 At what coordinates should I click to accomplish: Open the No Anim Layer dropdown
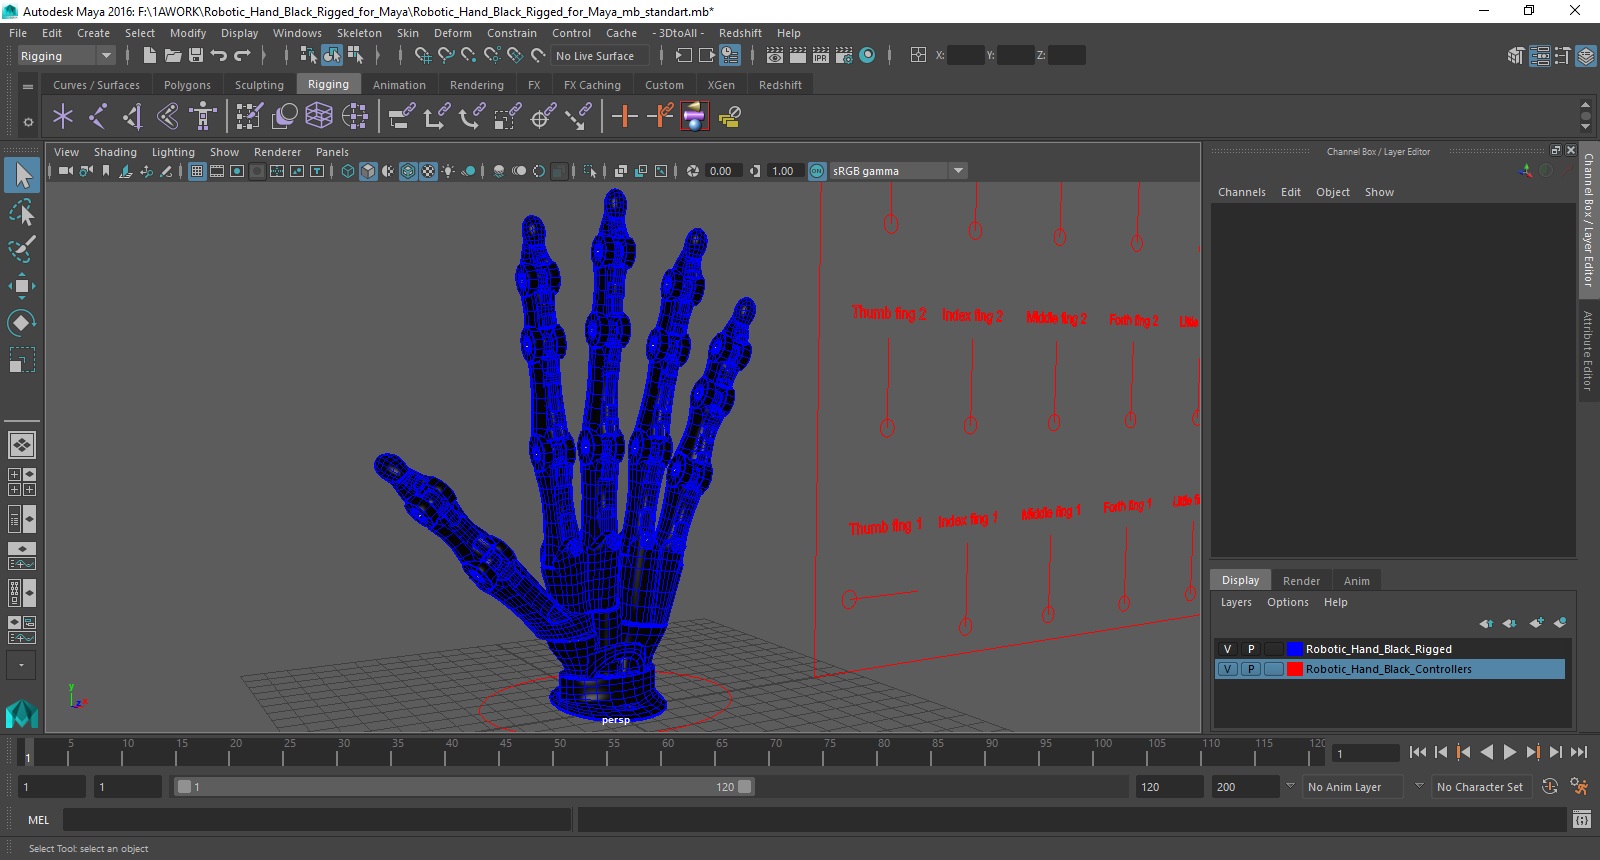tap(1354, 787)
